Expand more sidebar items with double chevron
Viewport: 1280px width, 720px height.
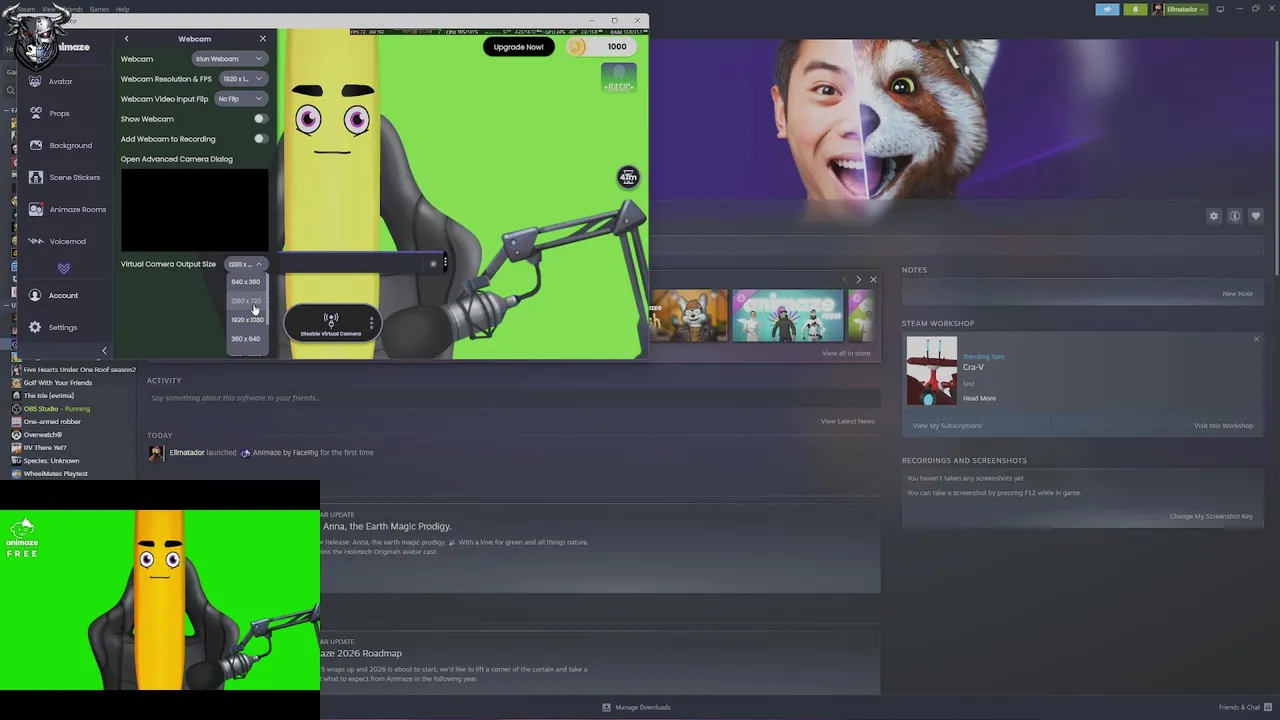(64, 268)
